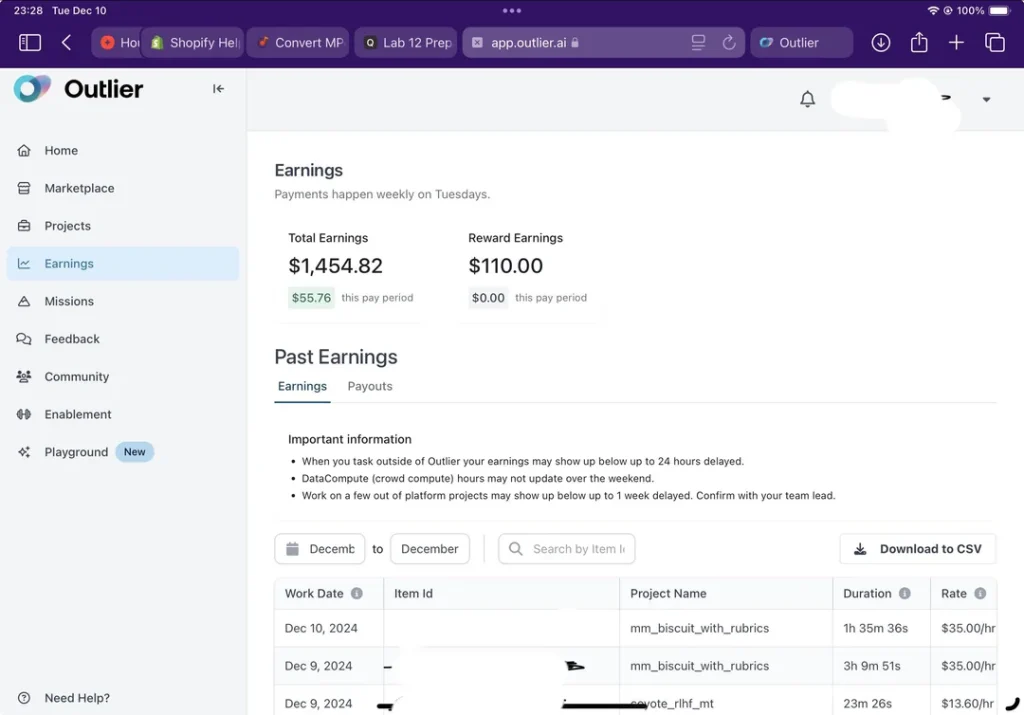1024x715 pixels.
Task: Expand the account profile dropdown arrow
Action: [986, 99]
